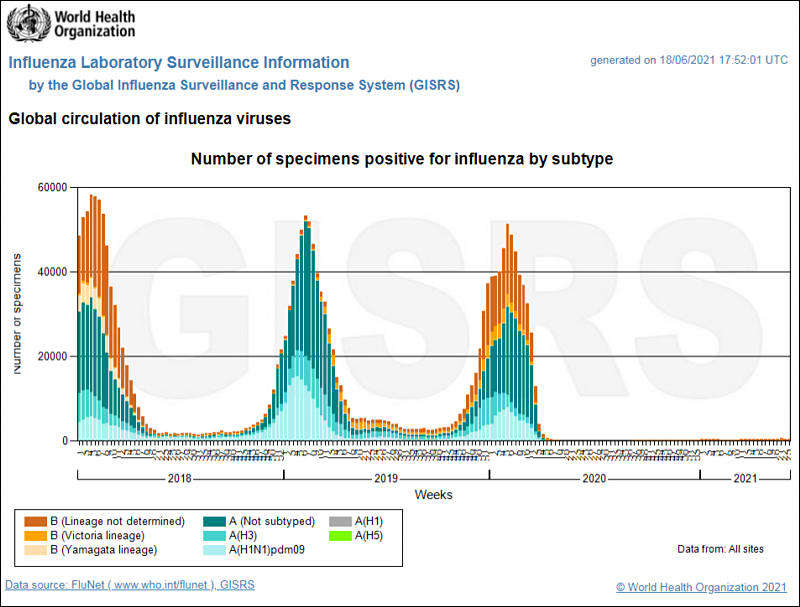Click the A(H3) legend swatch

tap(214, 536)
